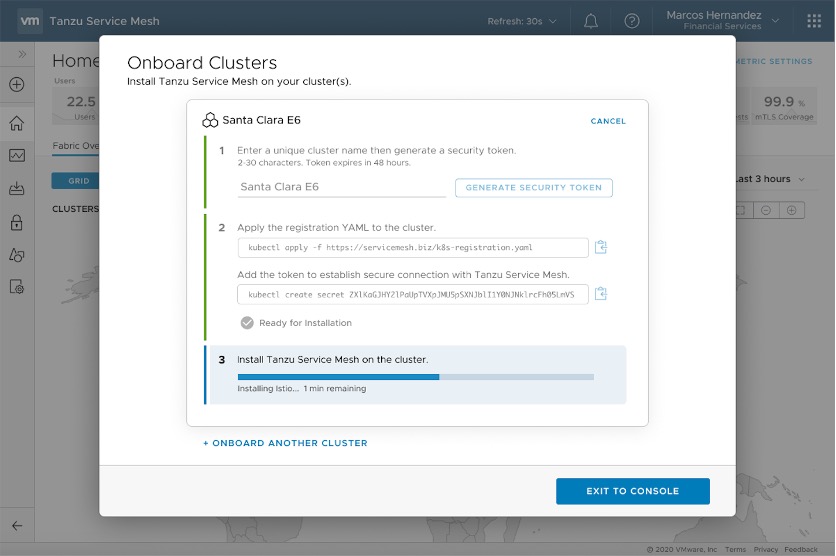Click Generate Security Token button

tap(534, 188)
